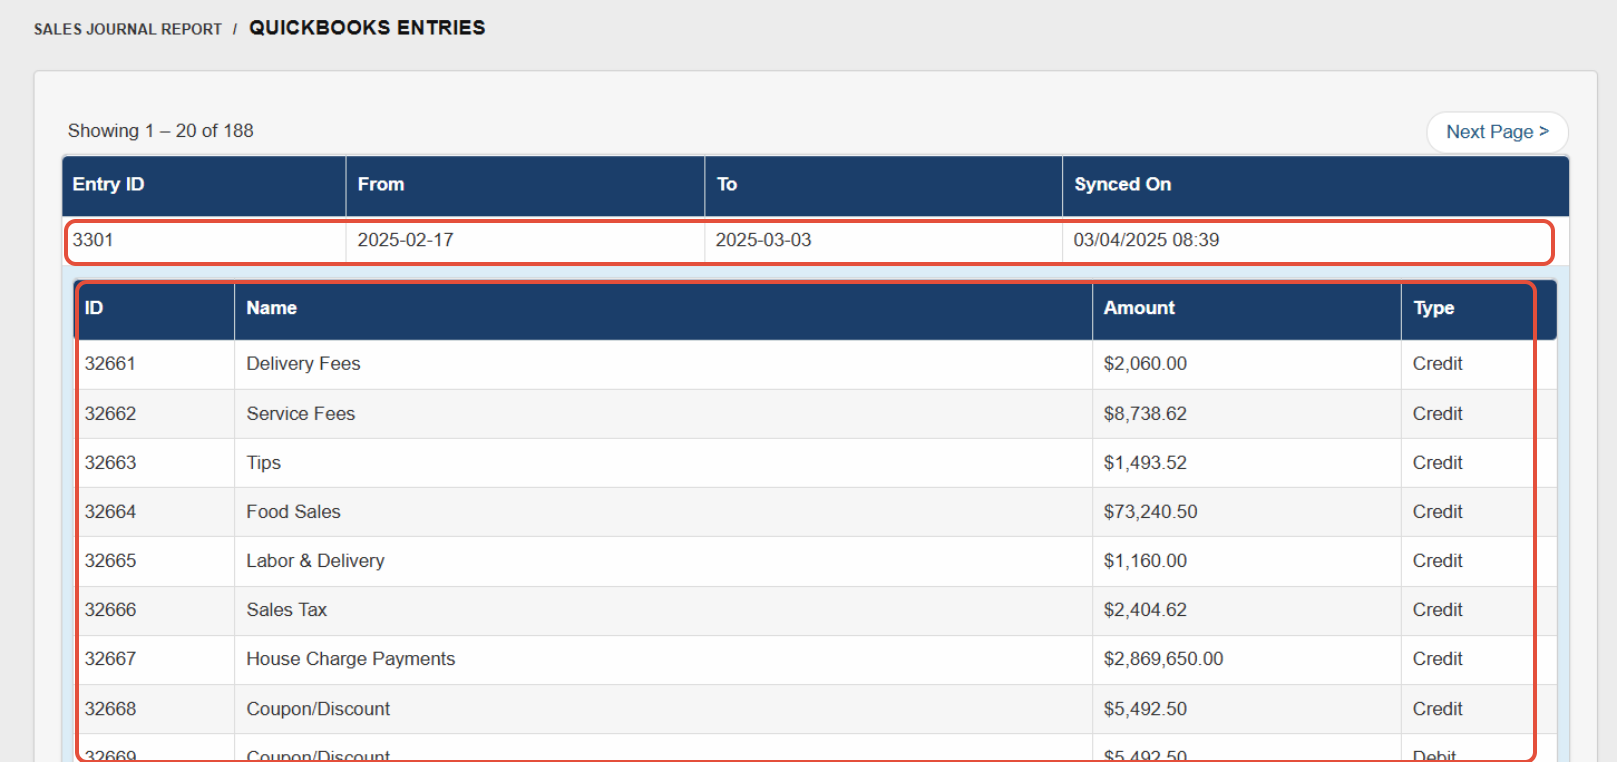The height and width of the screenshot is (762, 1617).
Task: Click the amount $2,869,650.00
Action: coord(1163,659)
